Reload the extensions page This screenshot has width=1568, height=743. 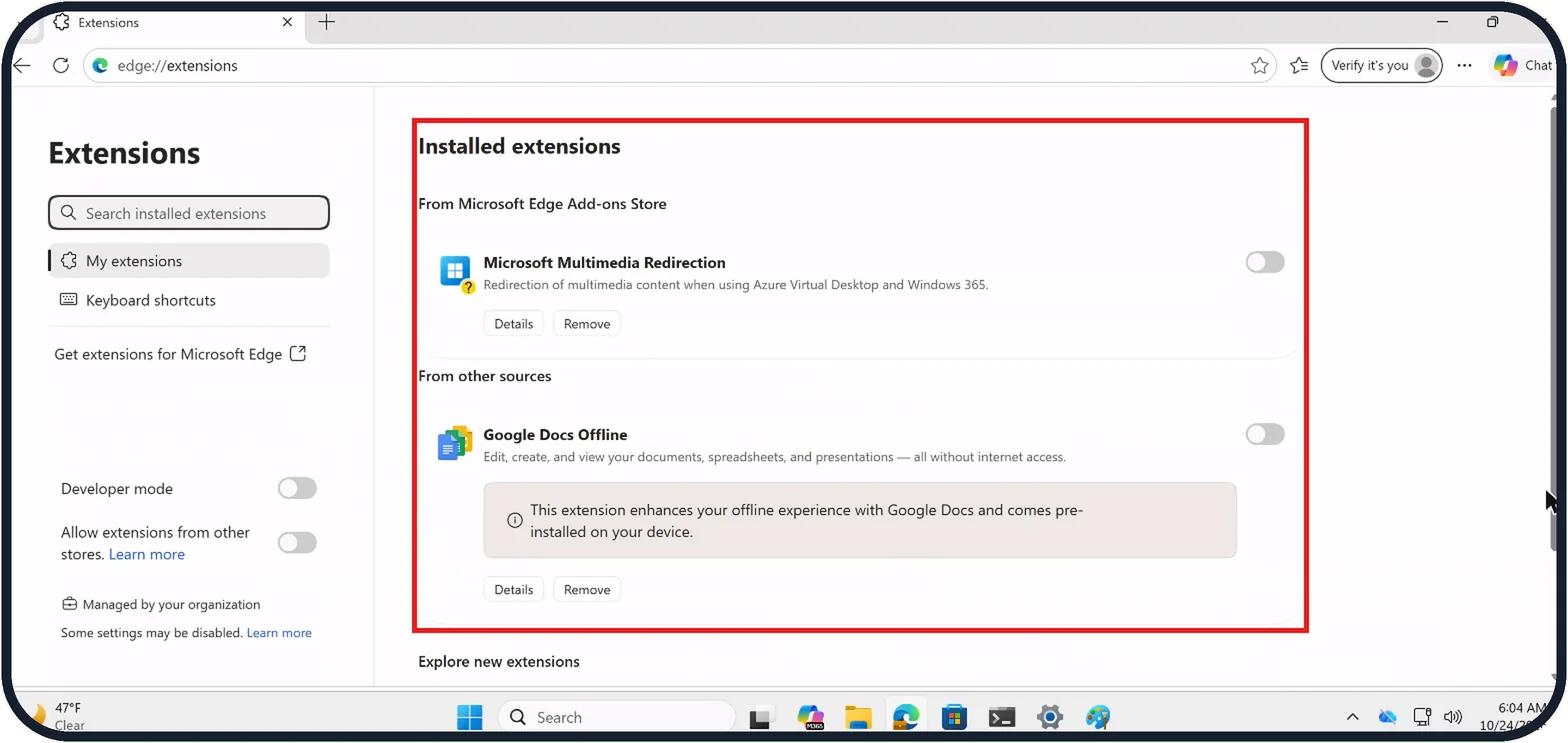point(61,66)
